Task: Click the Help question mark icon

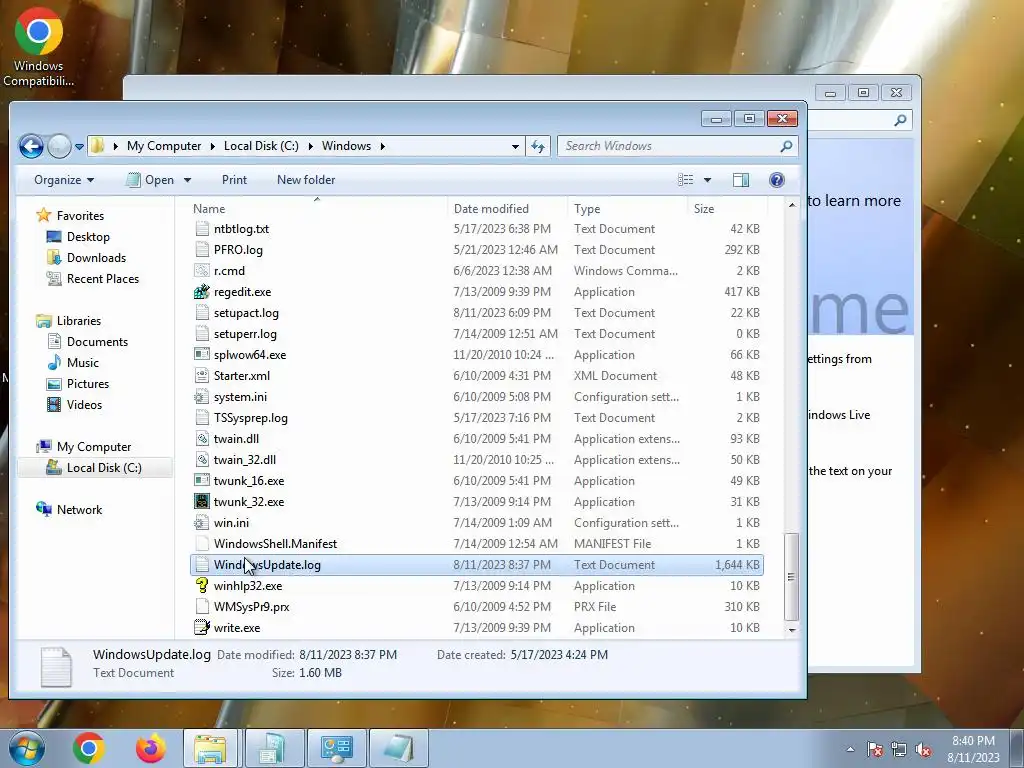Action: point(776,180)
